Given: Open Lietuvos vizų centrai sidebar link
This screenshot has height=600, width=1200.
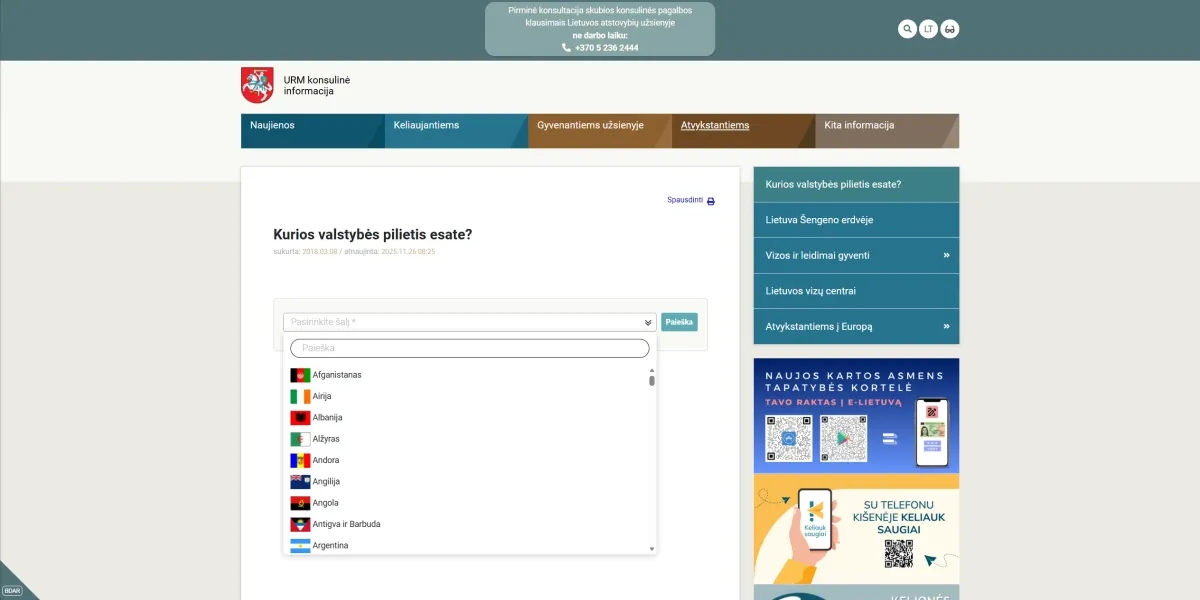Looking at the screenshot, I should click(810, 291).
